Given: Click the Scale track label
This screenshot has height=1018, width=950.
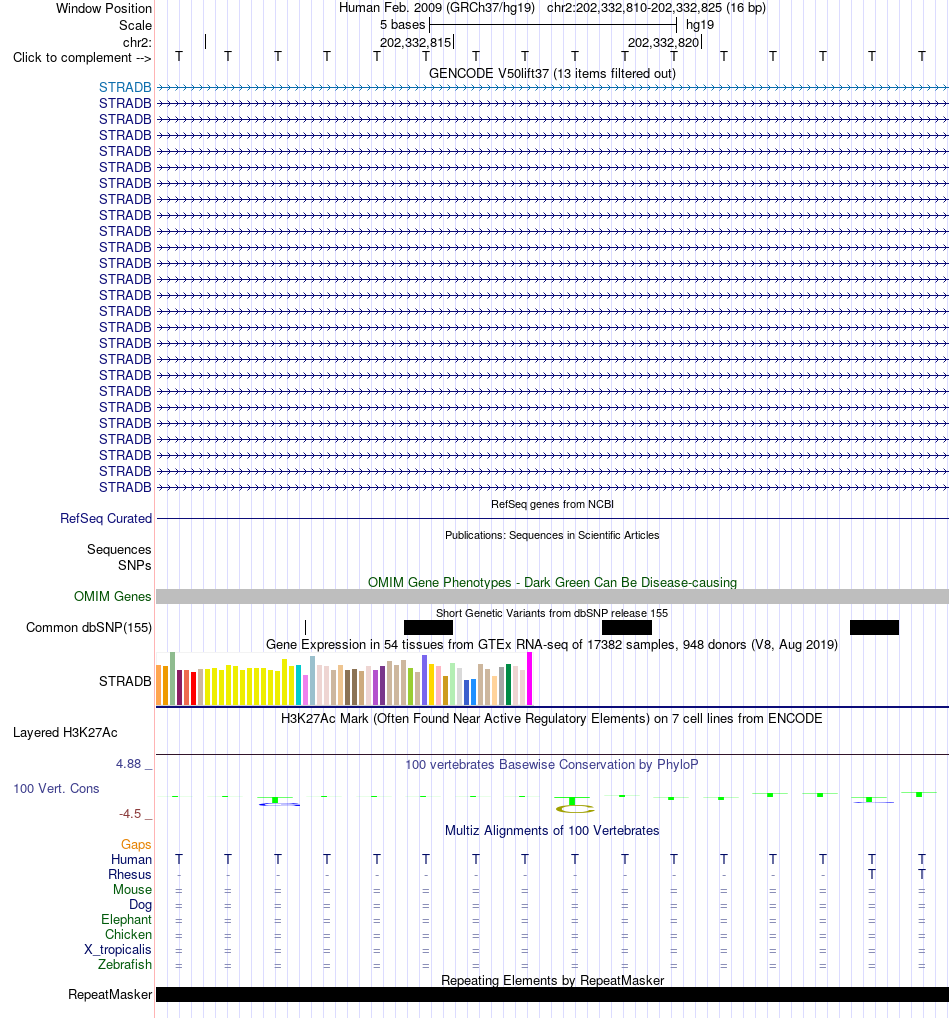Looking at the screenshot, I should click(x=135, y=25).
